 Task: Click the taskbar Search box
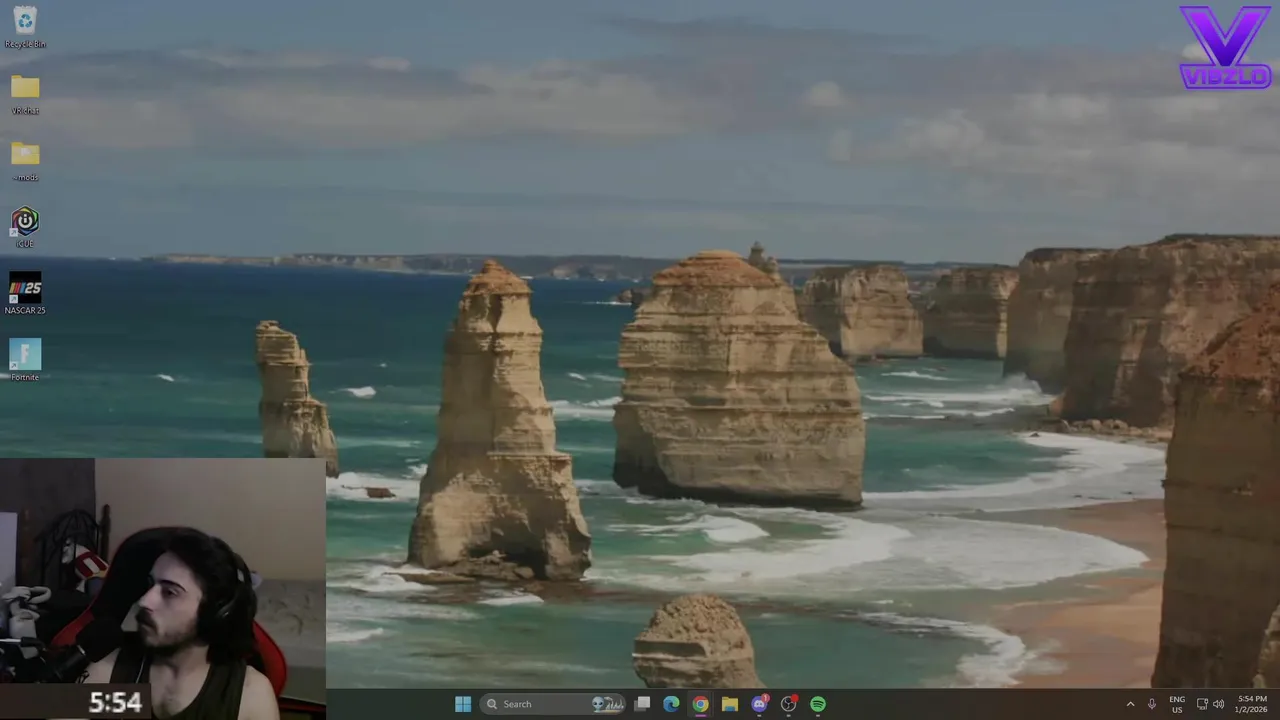point(554,704)
